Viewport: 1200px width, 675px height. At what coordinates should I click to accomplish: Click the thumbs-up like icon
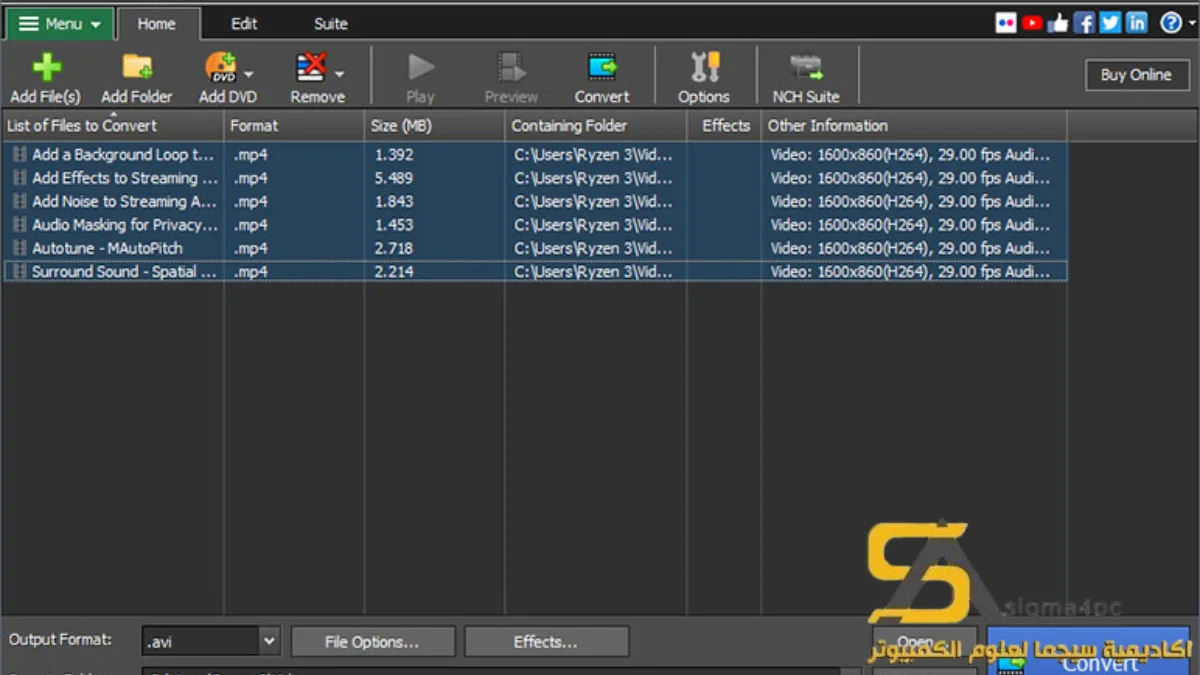1058,23
